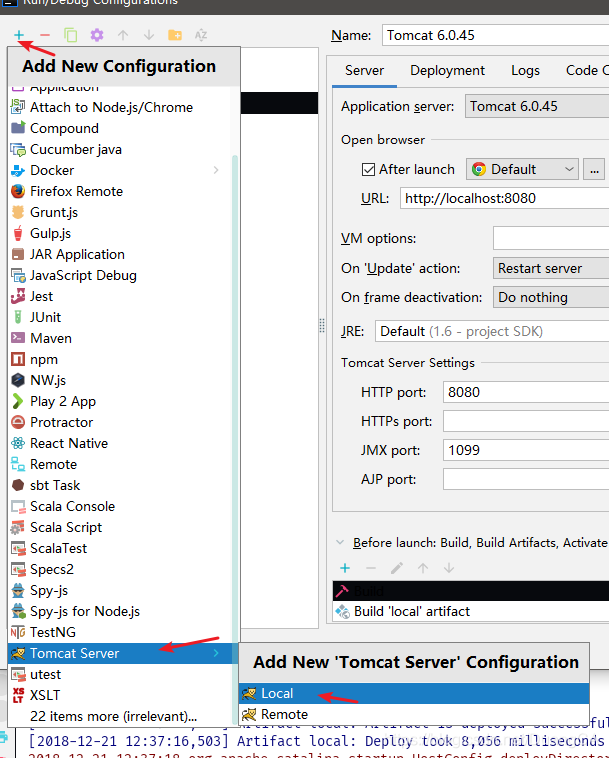Click the pencil edit icon under Before launch
The image size is (609, 758).
397,568
